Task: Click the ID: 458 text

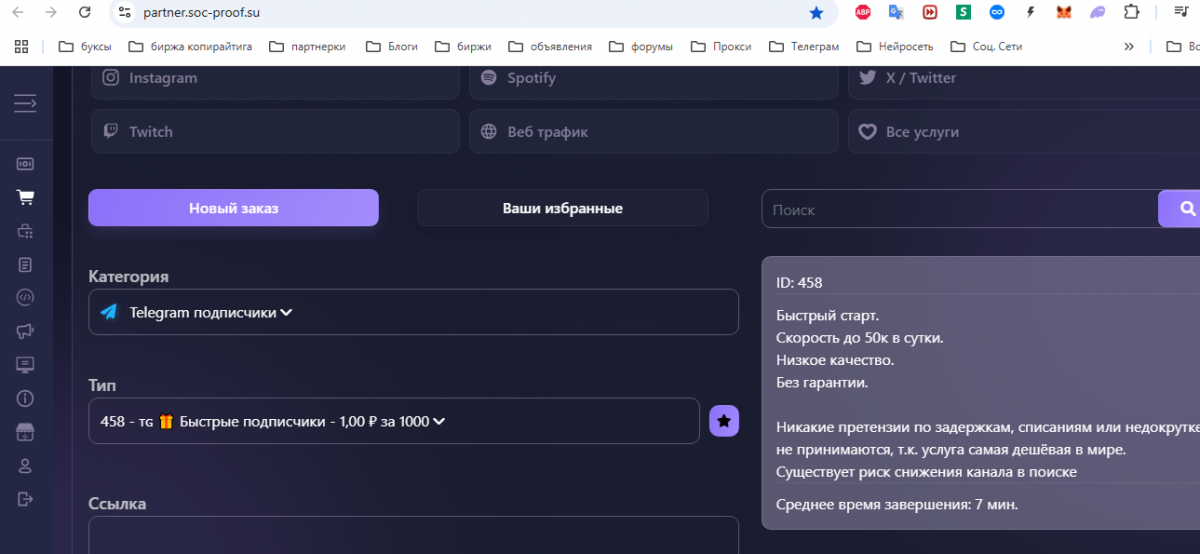Action: (799, 283)
